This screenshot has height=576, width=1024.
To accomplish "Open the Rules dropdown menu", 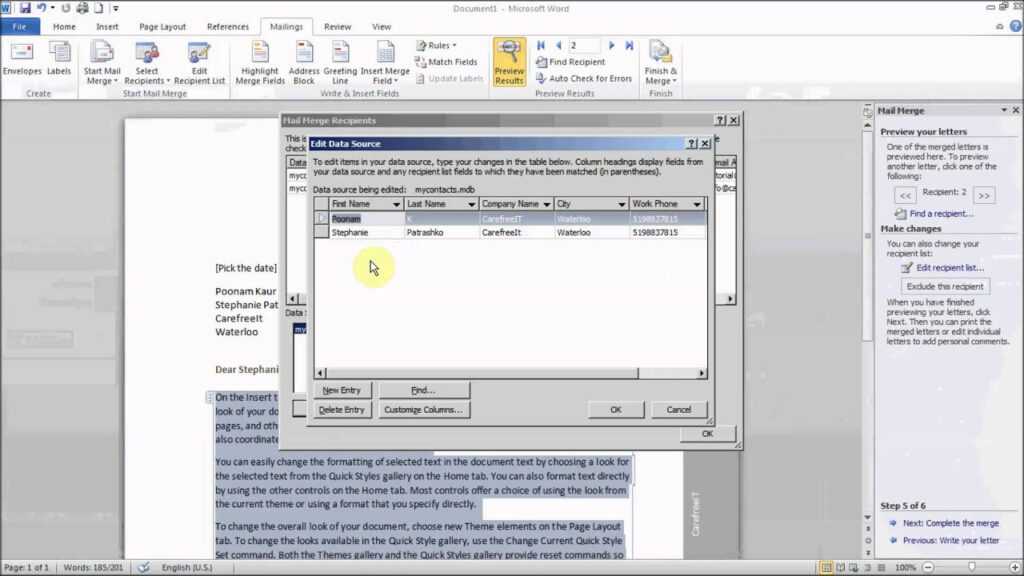I will point(437,45).
